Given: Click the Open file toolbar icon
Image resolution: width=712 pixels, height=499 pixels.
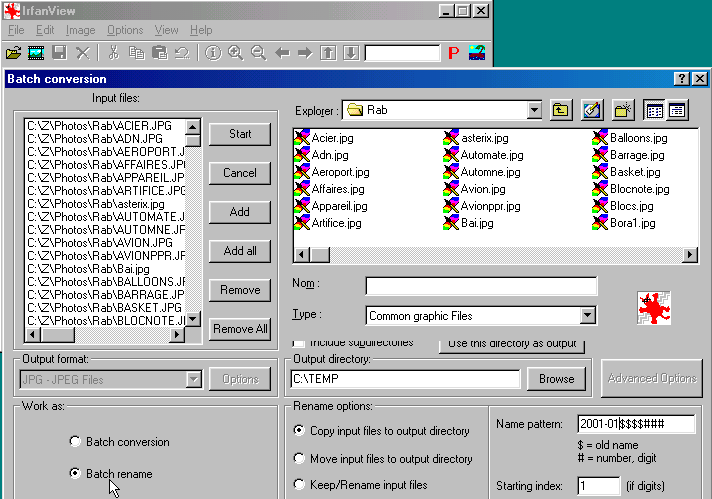Looking at the screenshot, I should tap(13, 52).
